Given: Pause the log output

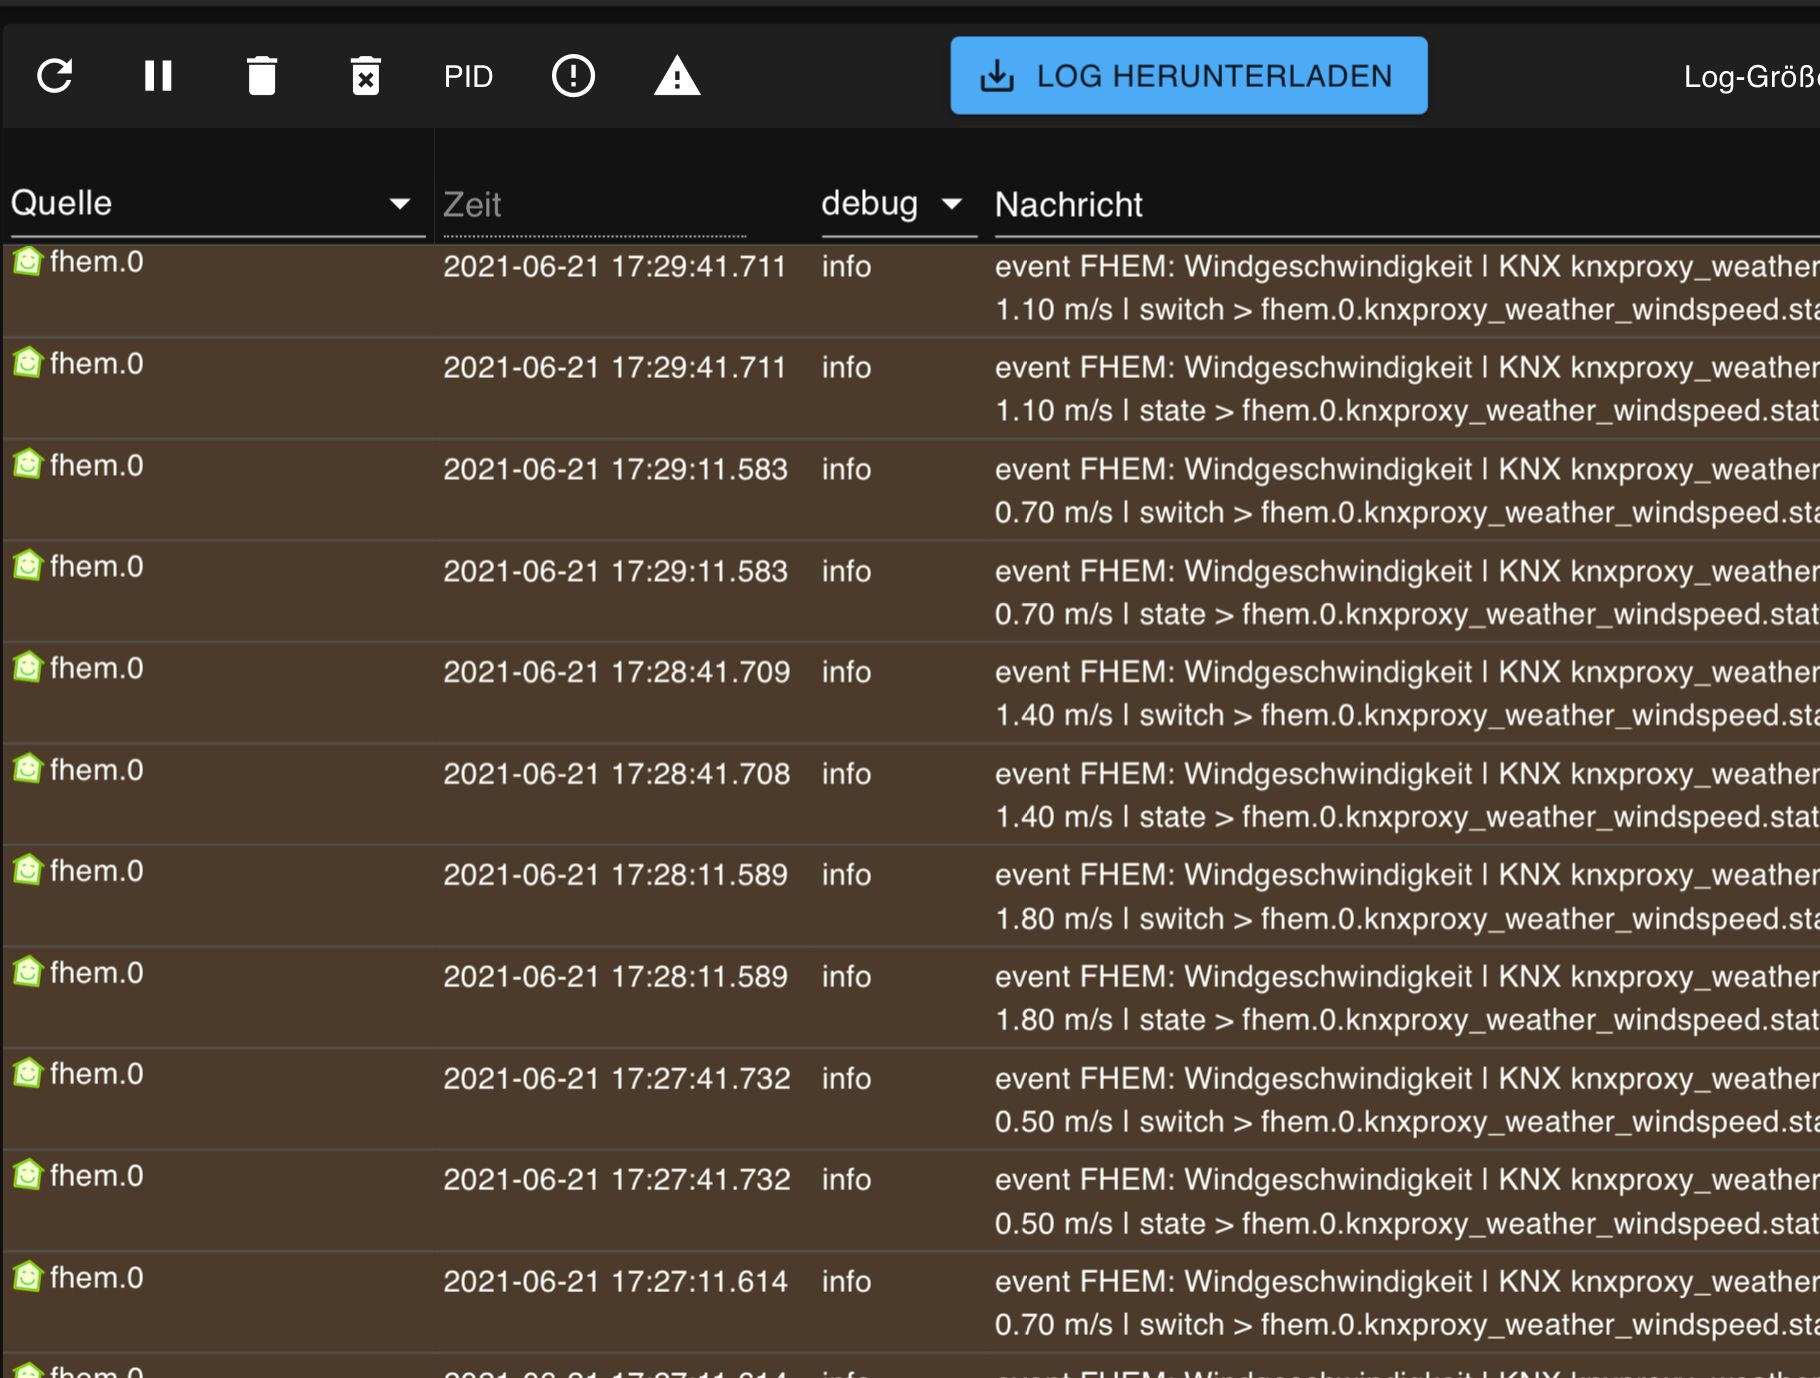Looking at the screenshot, I should [x=158, y=76].
